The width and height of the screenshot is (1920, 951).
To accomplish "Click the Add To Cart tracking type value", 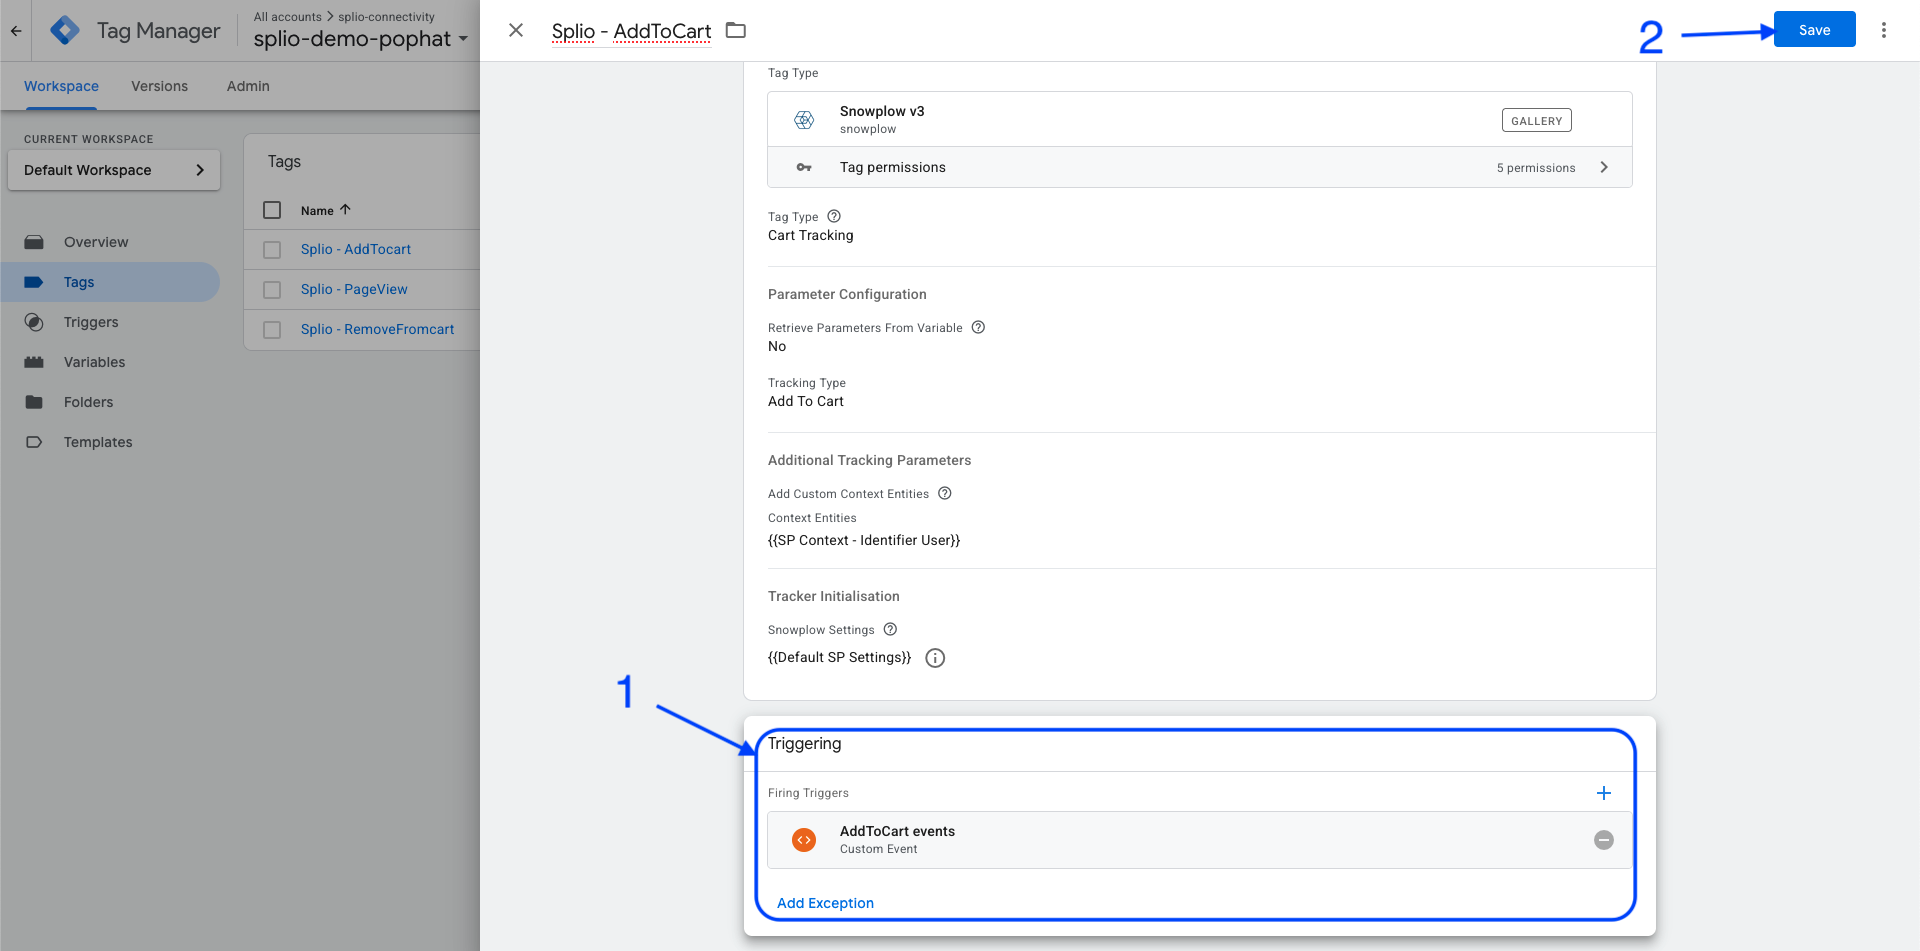I will point(806,401).
